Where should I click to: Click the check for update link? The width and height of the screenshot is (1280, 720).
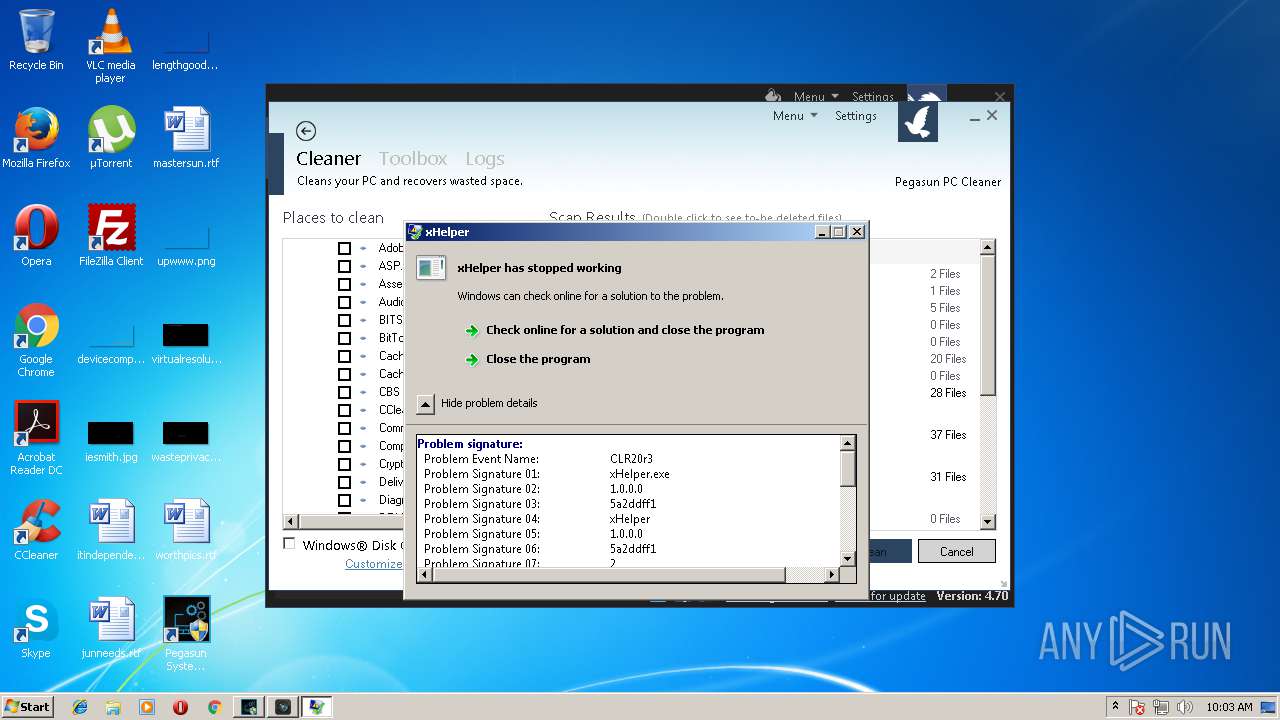pos(897,596)
